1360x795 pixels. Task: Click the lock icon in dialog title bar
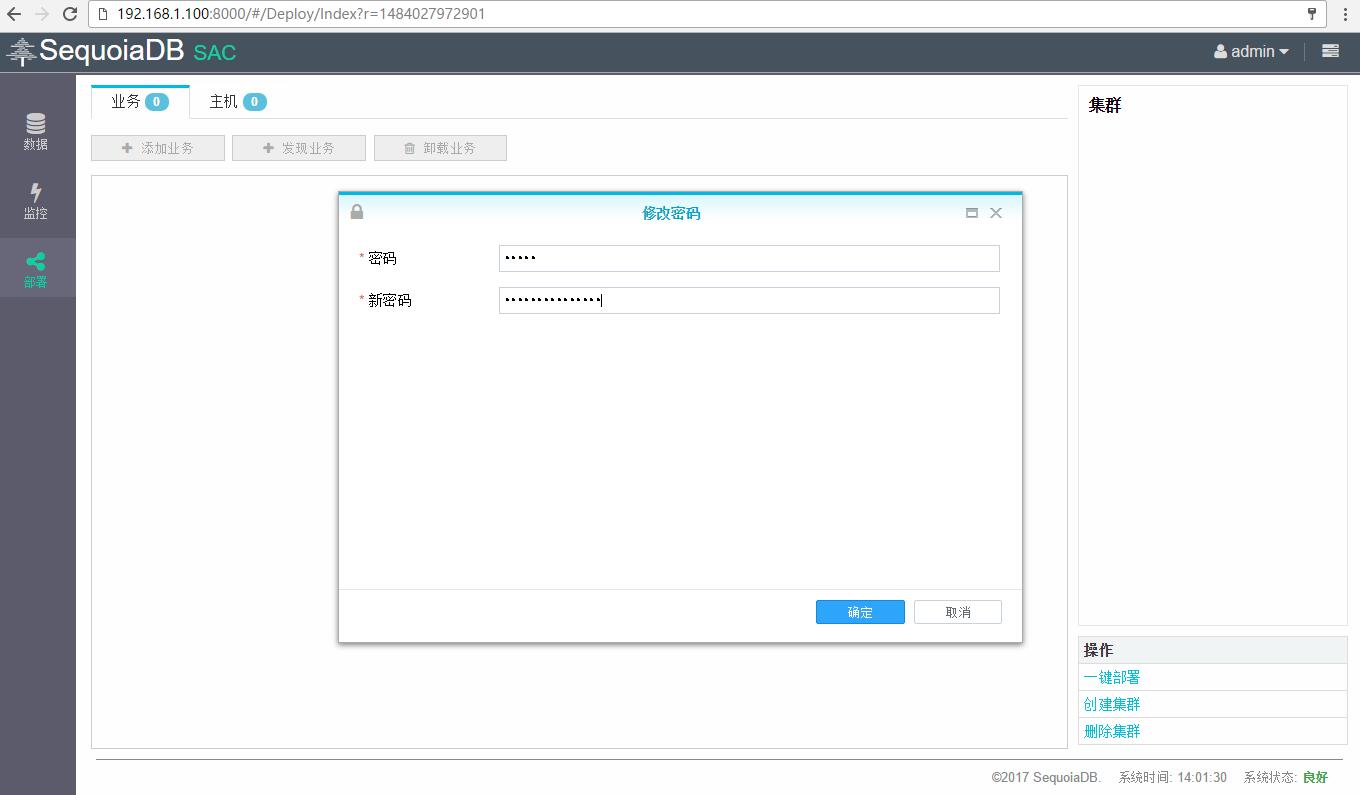[357, 212]
